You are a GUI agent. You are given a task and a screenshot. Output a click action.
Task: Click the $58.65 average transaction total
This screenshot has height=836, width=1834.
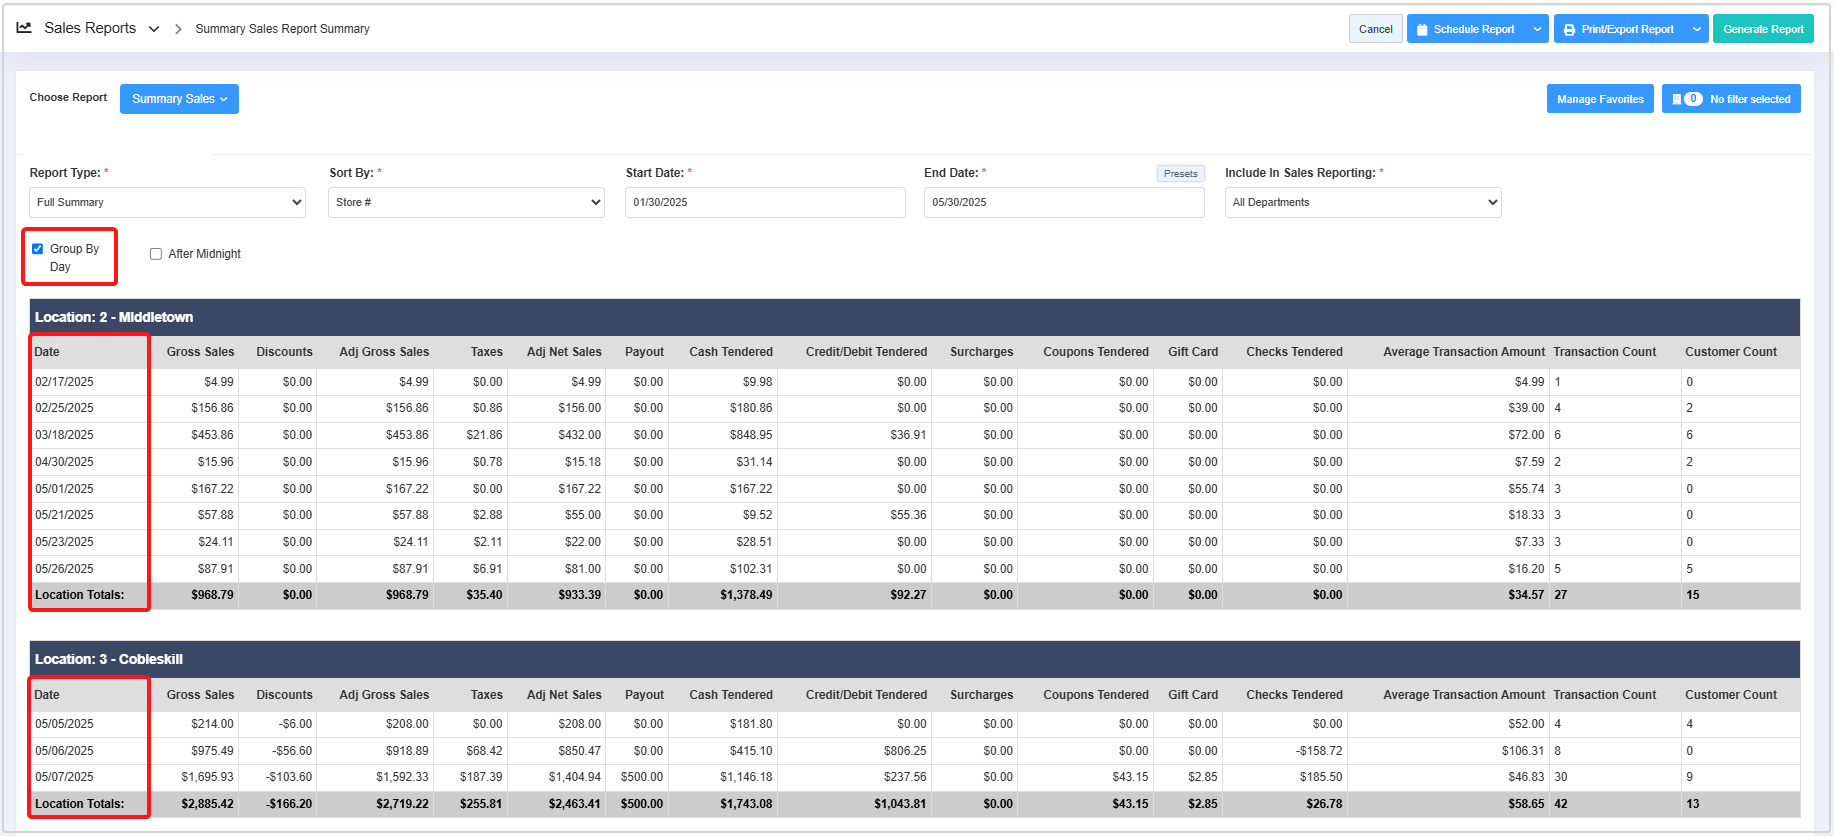coord(1526,804)
